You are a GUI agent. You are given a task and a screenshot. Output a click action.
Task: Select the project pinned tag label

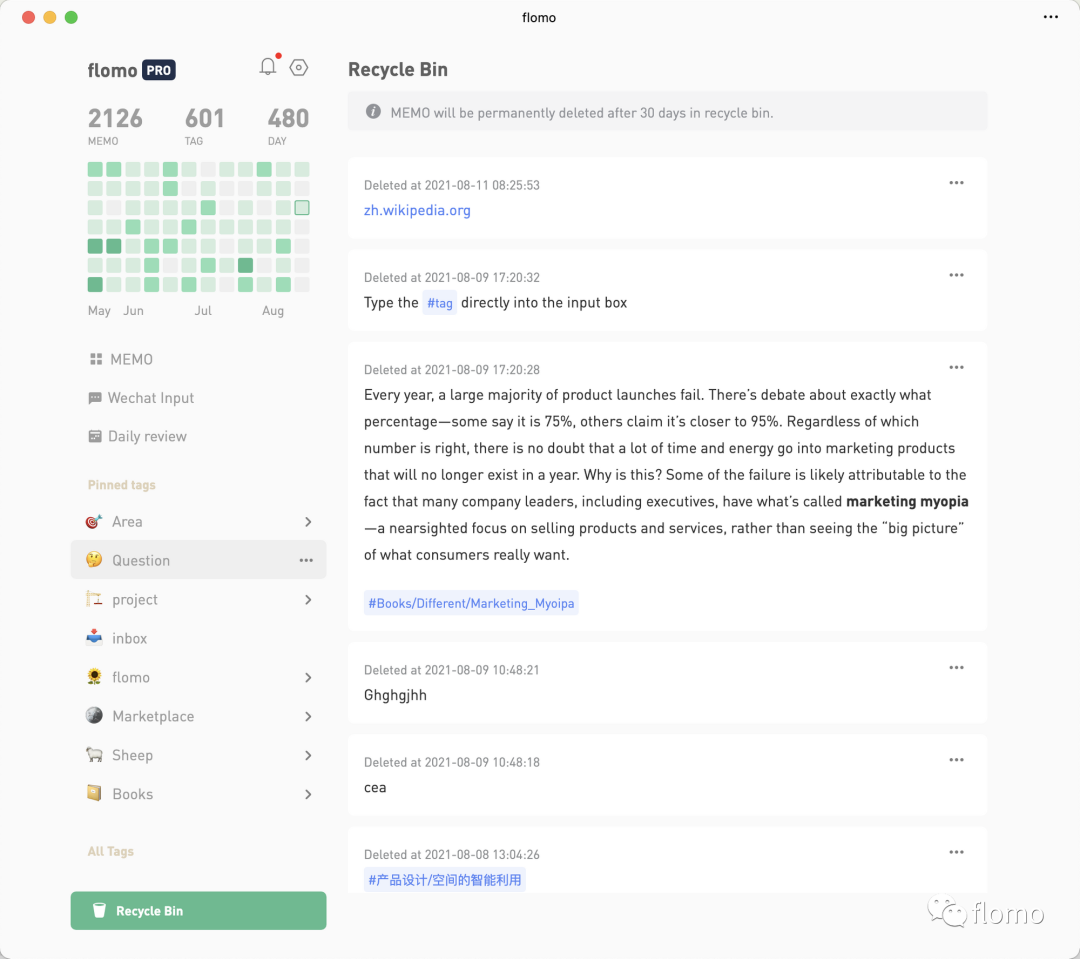pos(135,600)
